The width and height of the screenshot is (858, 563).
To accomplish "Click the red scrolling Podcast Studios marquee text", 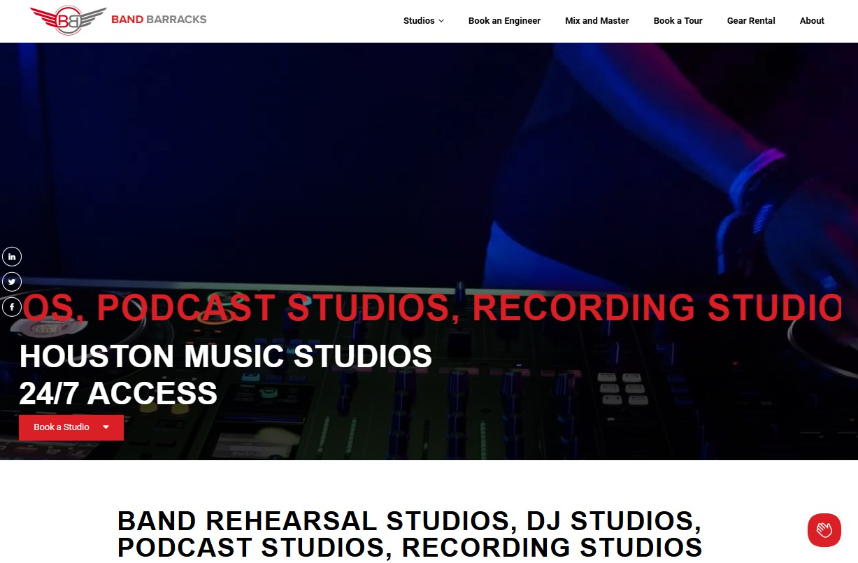I will [431, 307].
